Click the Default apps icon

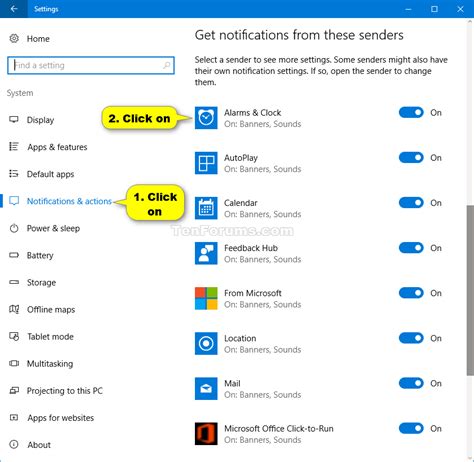click(x=14, y=173)
